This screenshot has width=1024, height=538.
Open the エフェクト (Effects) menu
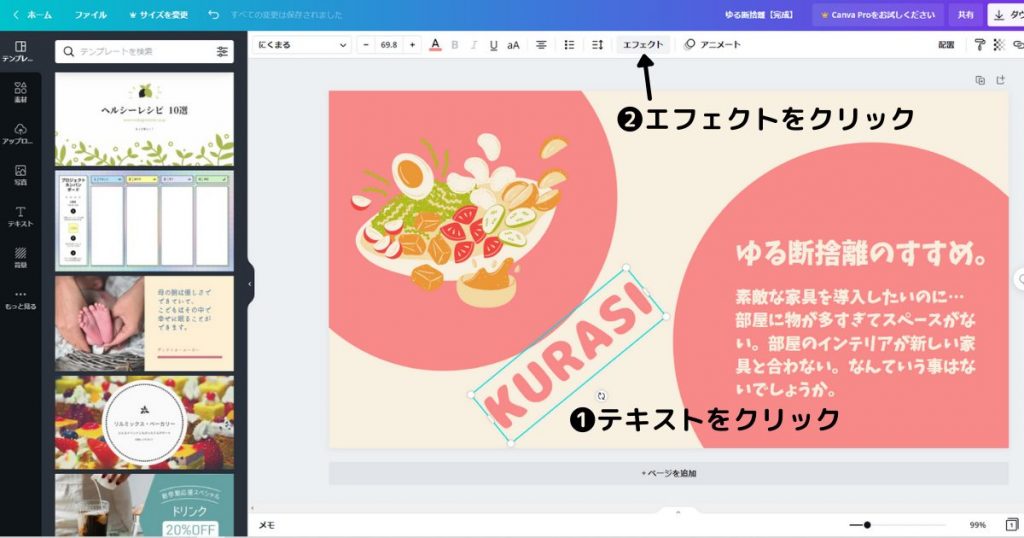pos(642,45)
